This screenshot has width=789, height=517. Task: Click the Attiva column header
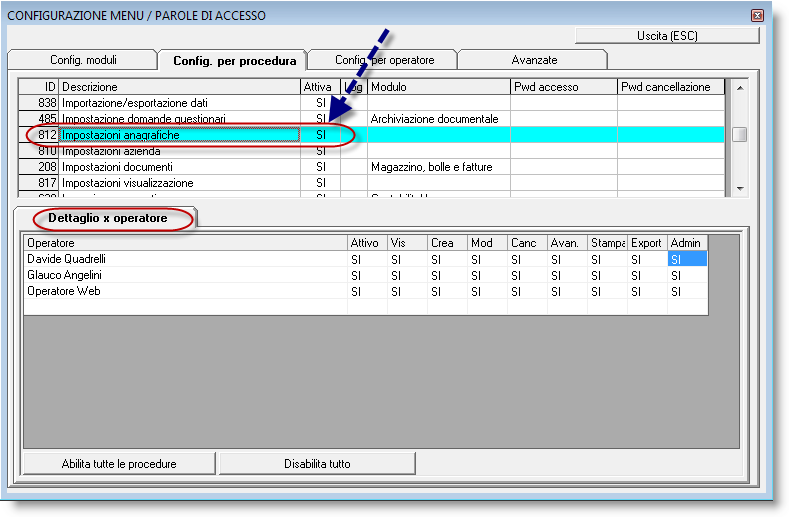click(x=321, y=87)
